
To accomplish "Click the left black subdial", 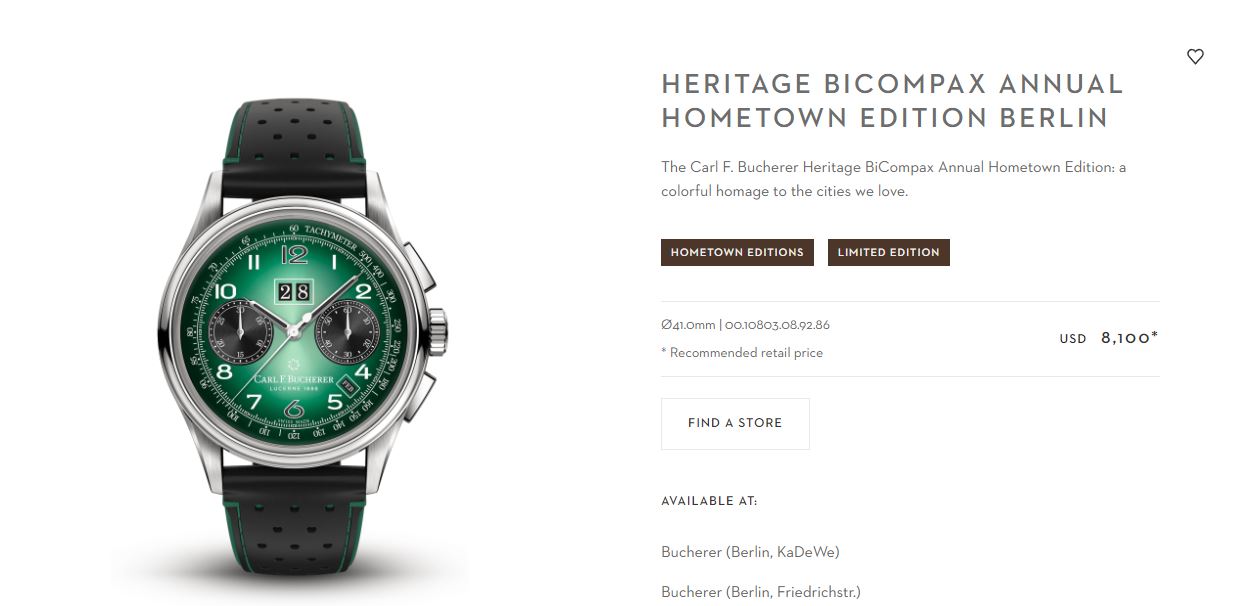I will point(242,332).
